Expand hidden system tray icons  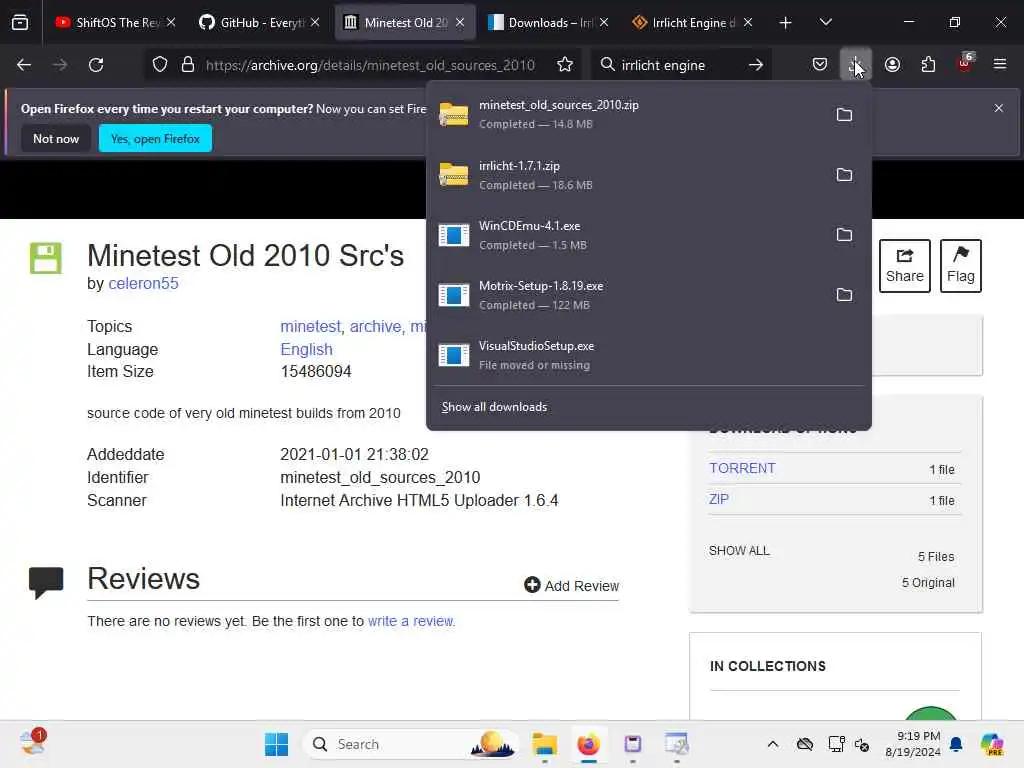[773, 744]
